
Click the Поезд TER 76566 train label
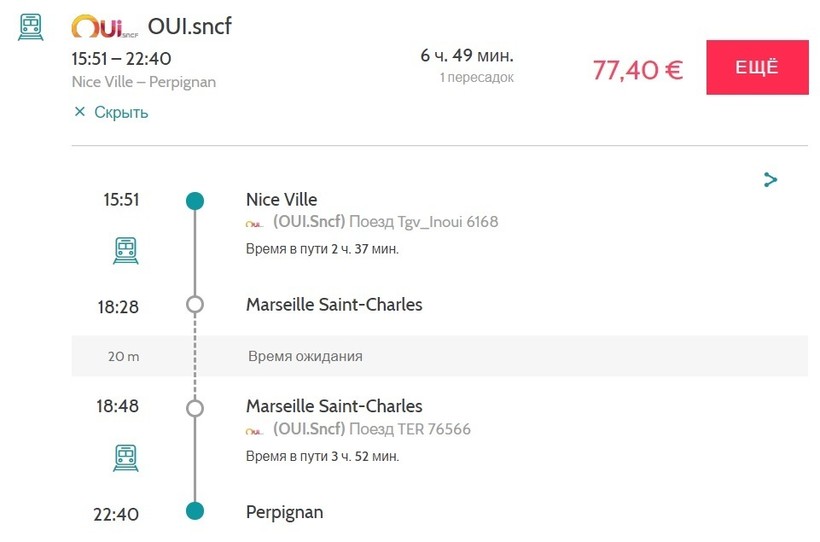(410, 429)
